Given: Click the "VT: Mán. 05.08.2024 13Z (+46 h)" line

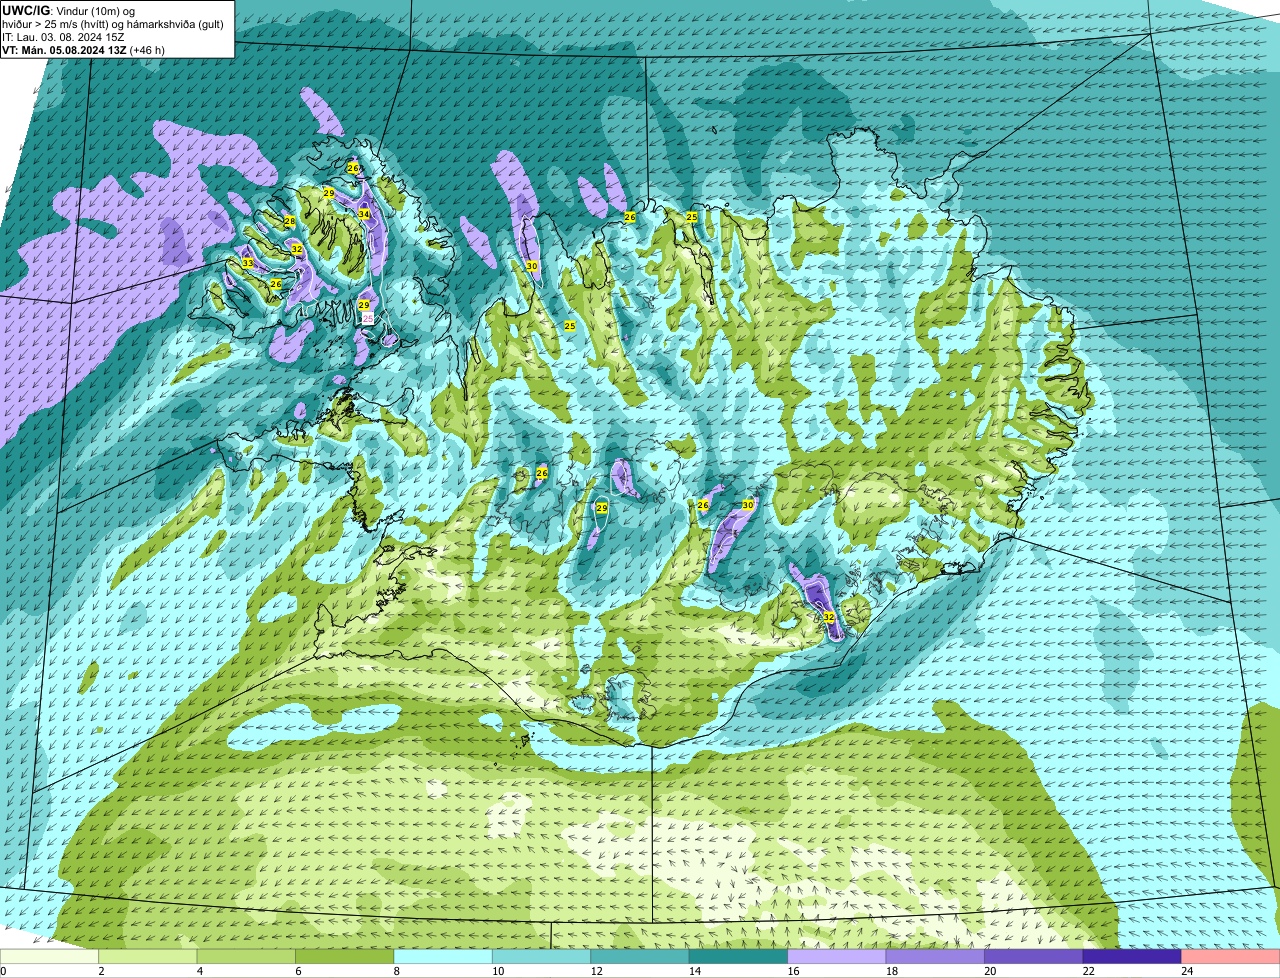Looking at the screenshot, I should click(x=84, y=49).
